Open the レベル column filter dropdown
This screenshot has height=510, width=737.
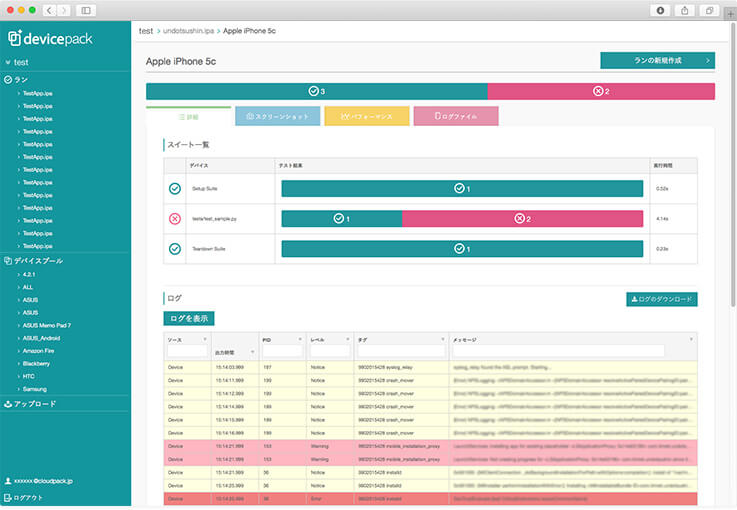348,339
